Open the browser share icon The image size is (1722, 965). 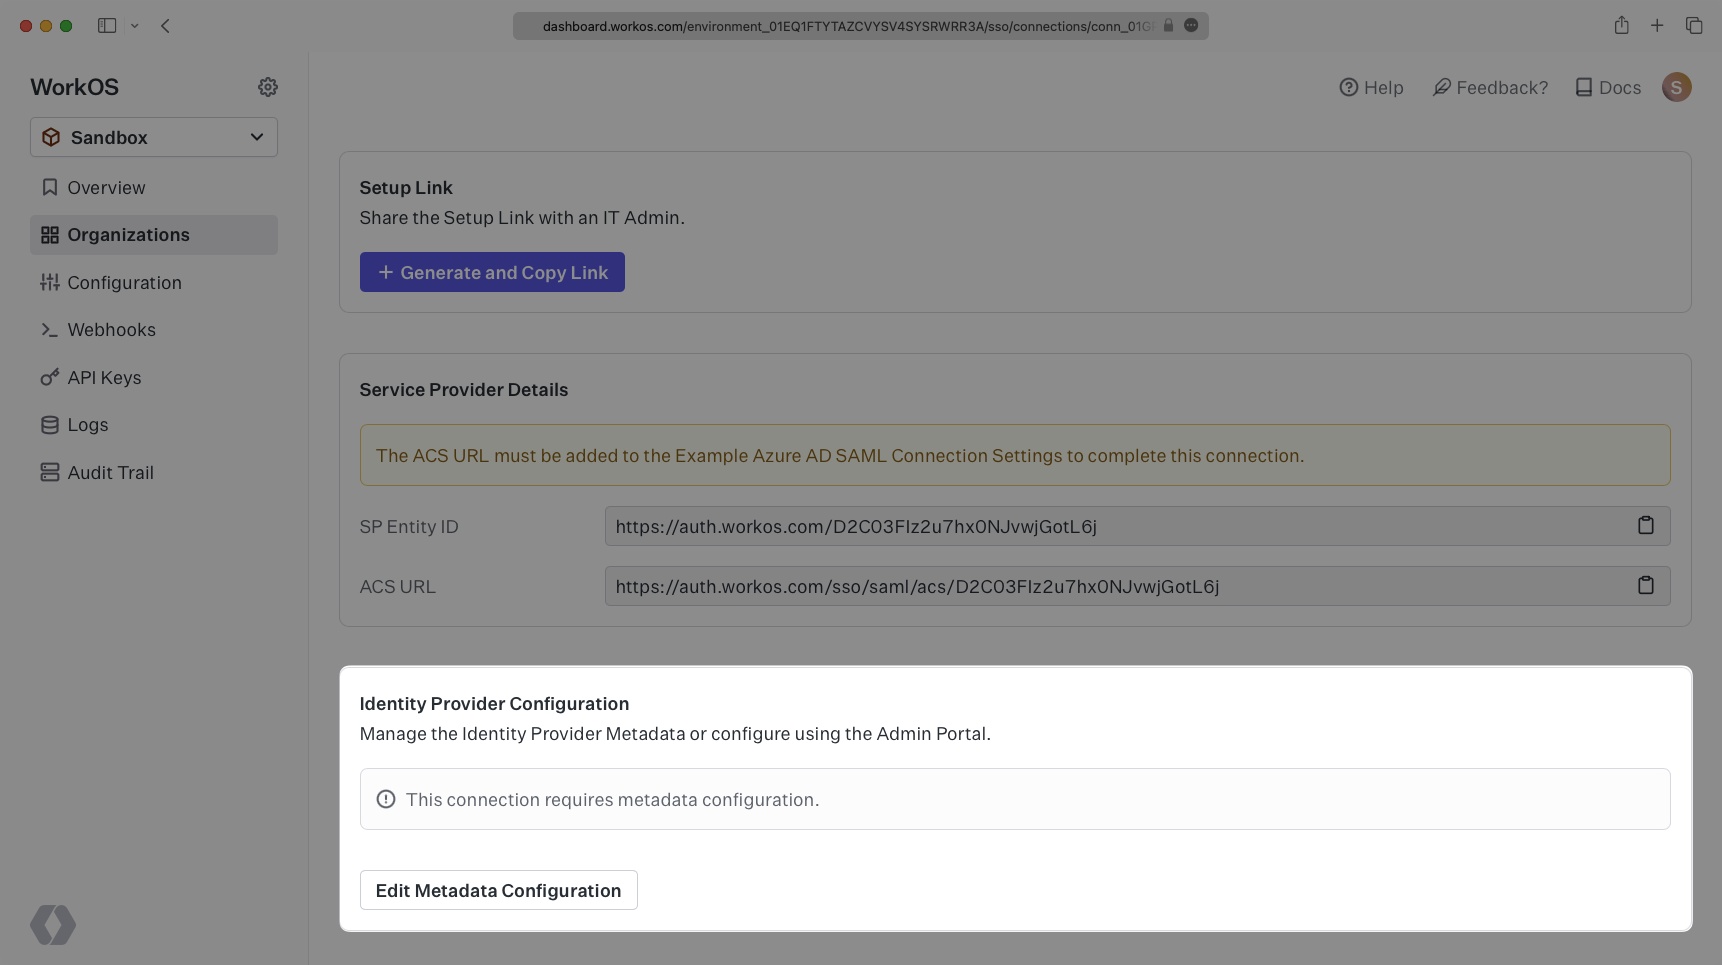[1621, 26]
